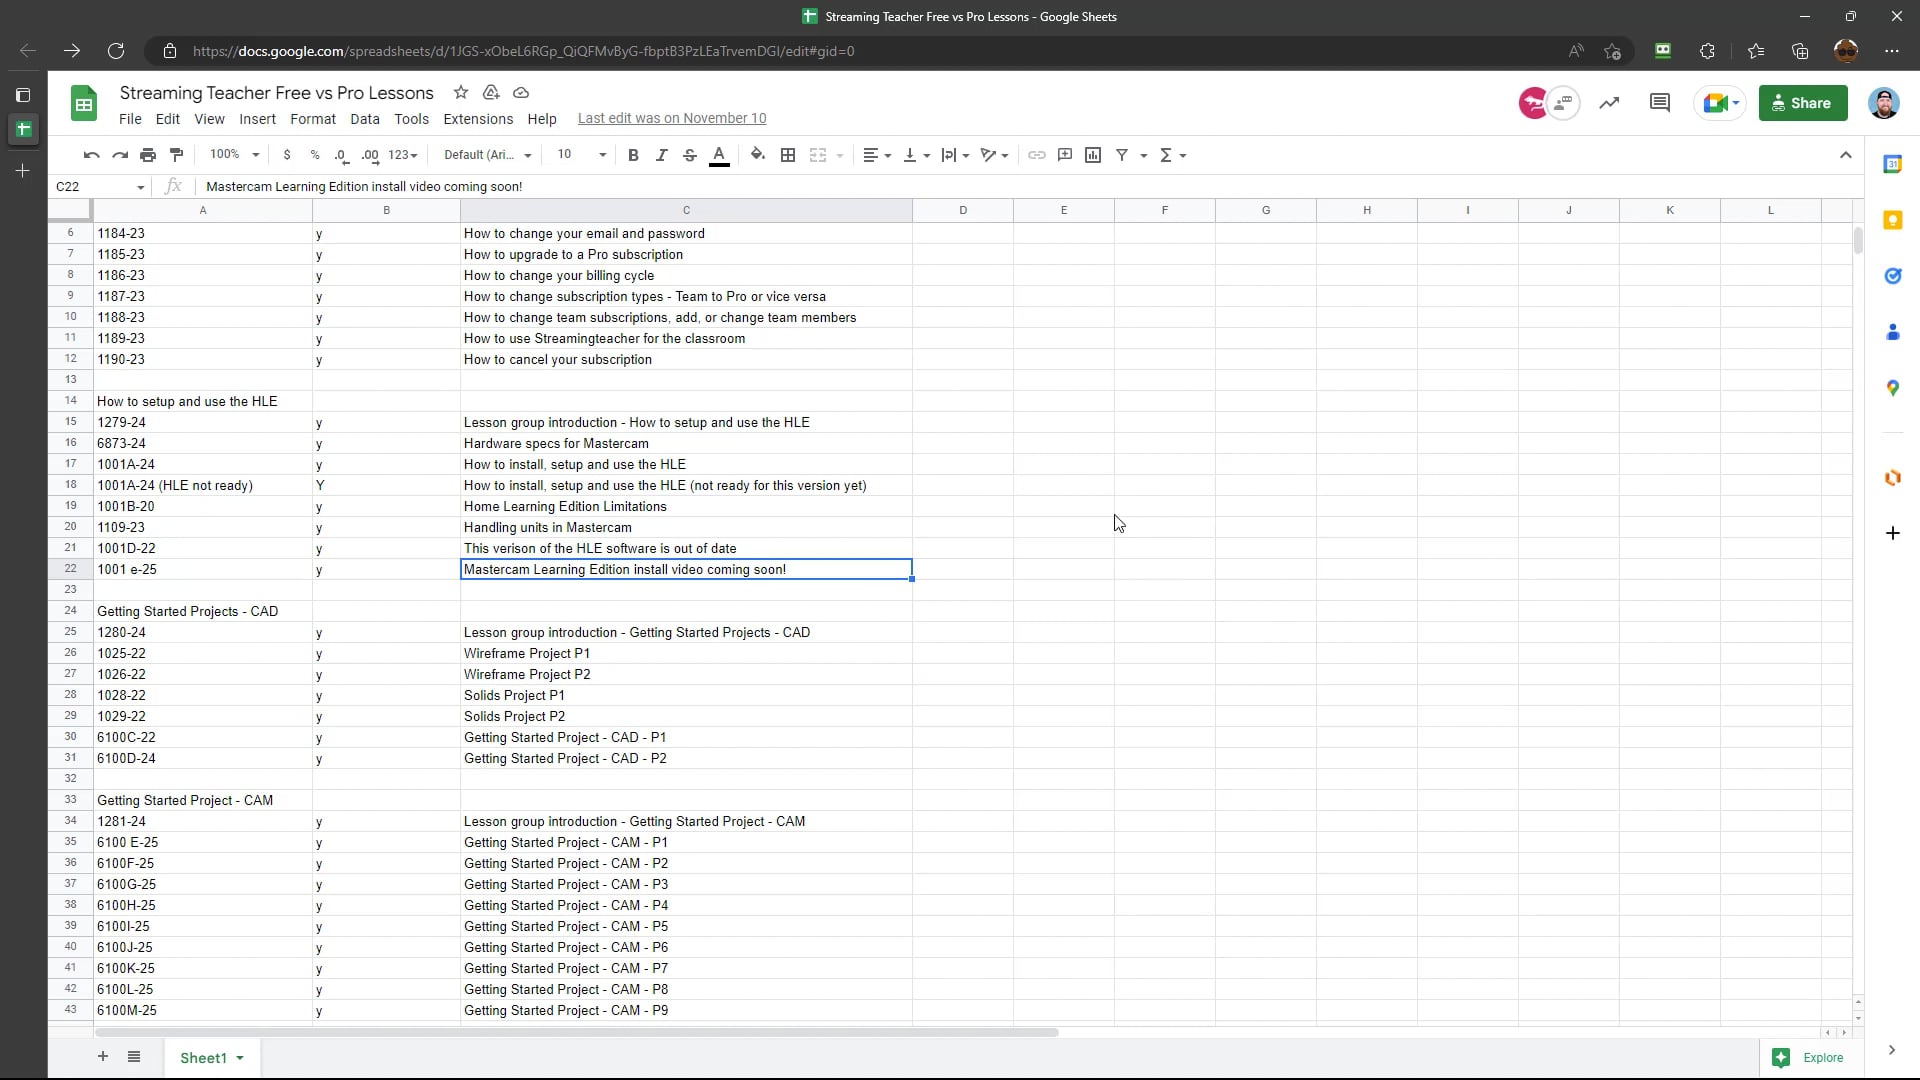Format as currency with the dollar icon
Viewport: 1920px width, 1080px height.
(x=287, y=155)
